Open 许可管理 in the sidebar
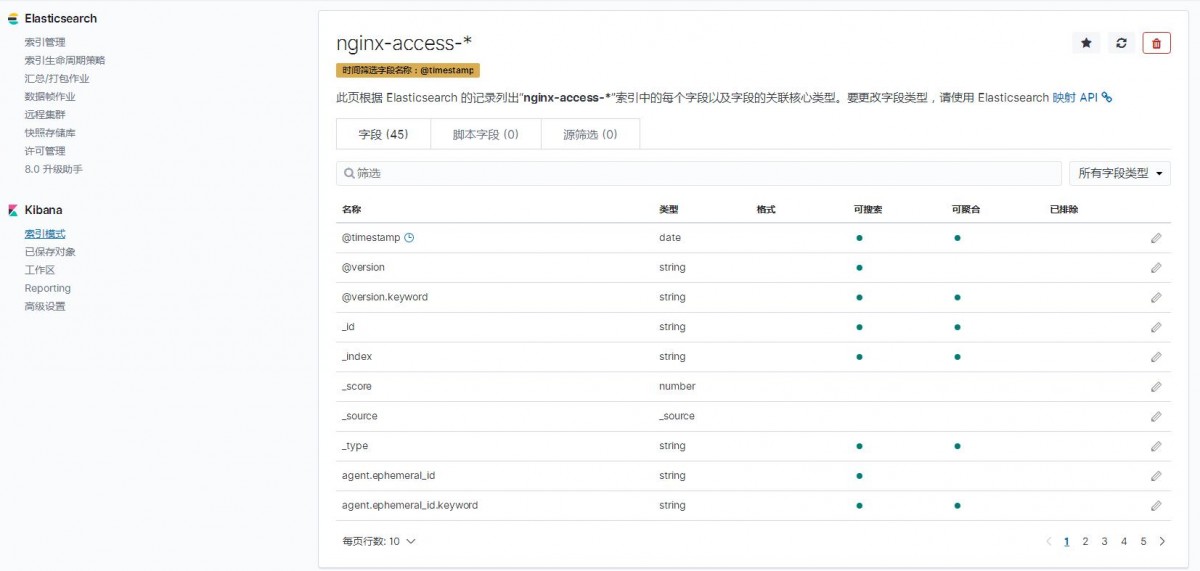This screenshot has height=571, width=1200. pos(45,151)
